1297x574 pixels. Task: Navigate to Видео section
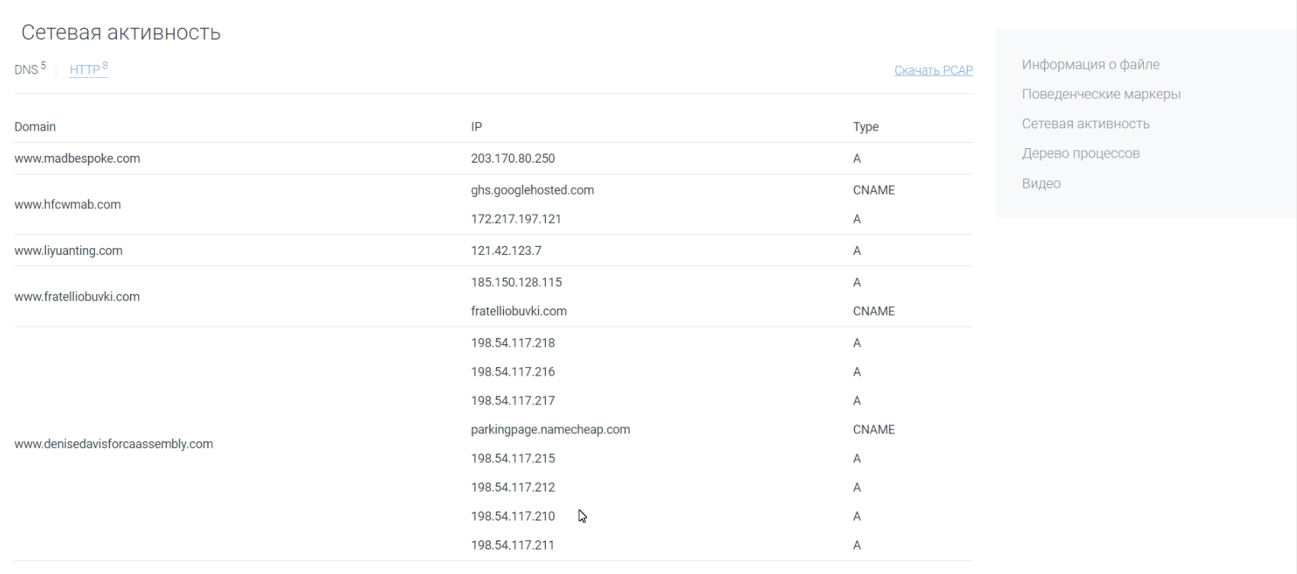point(1041,184)
